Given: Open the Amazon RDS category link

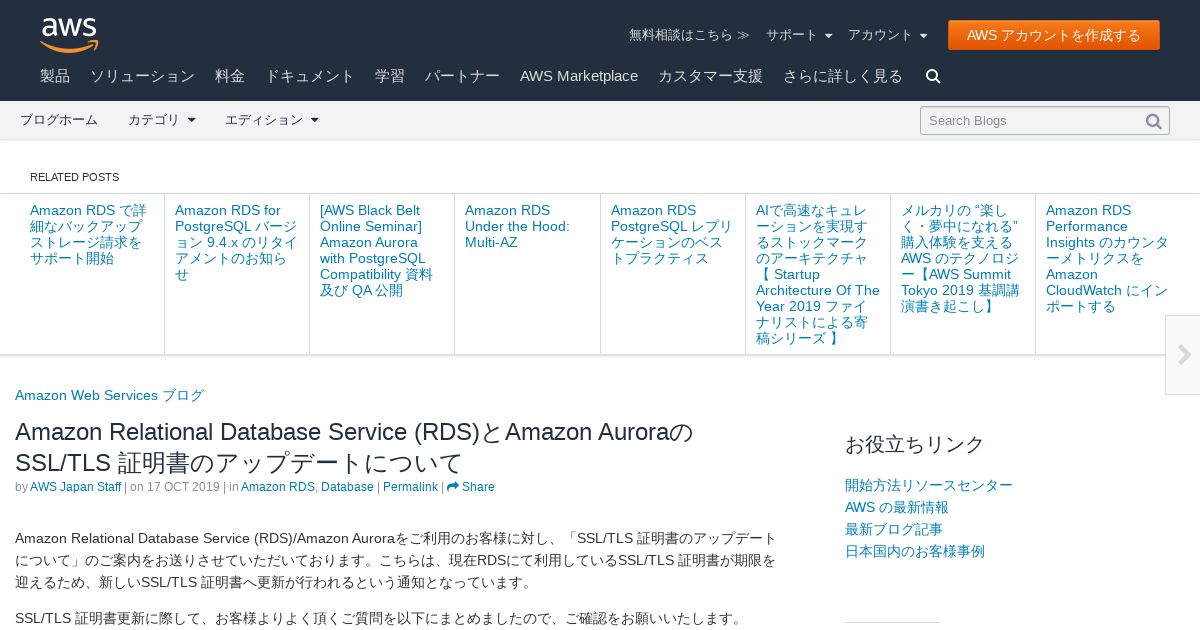Looking at the screenshot, I should (x=278, y=487).
